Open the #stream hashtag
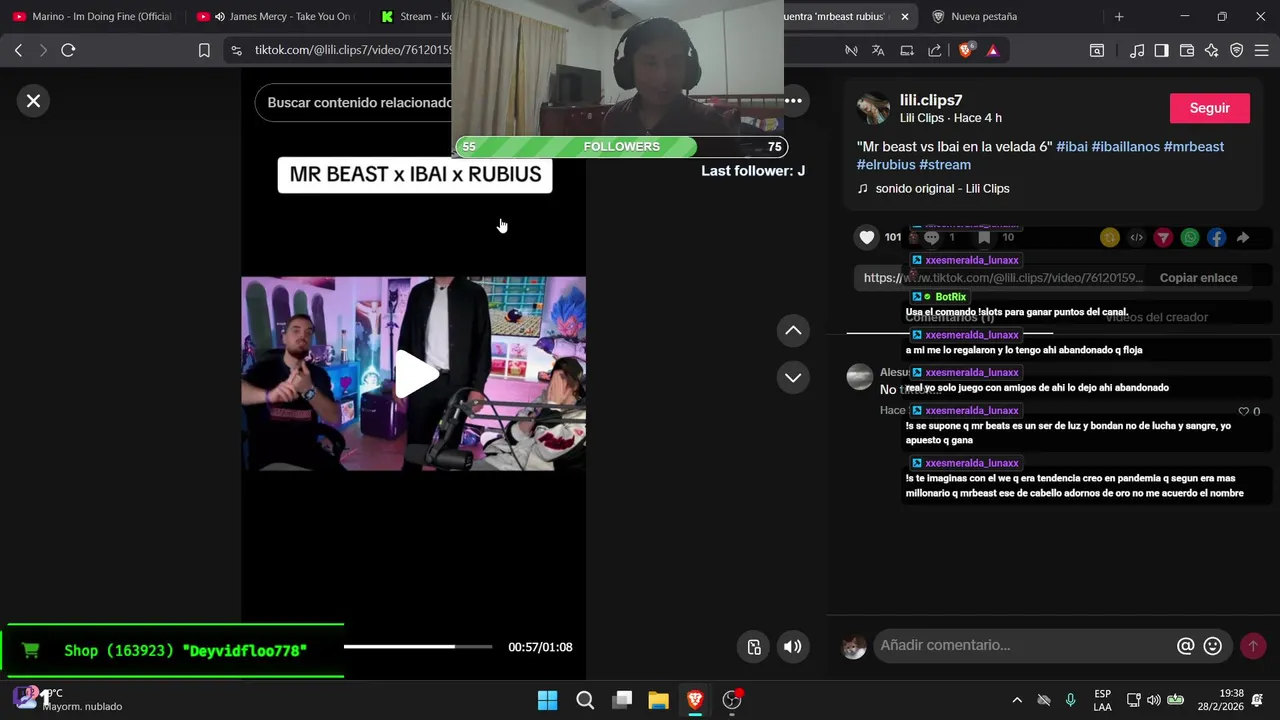1280x720 pixels. tap(945, 165)
